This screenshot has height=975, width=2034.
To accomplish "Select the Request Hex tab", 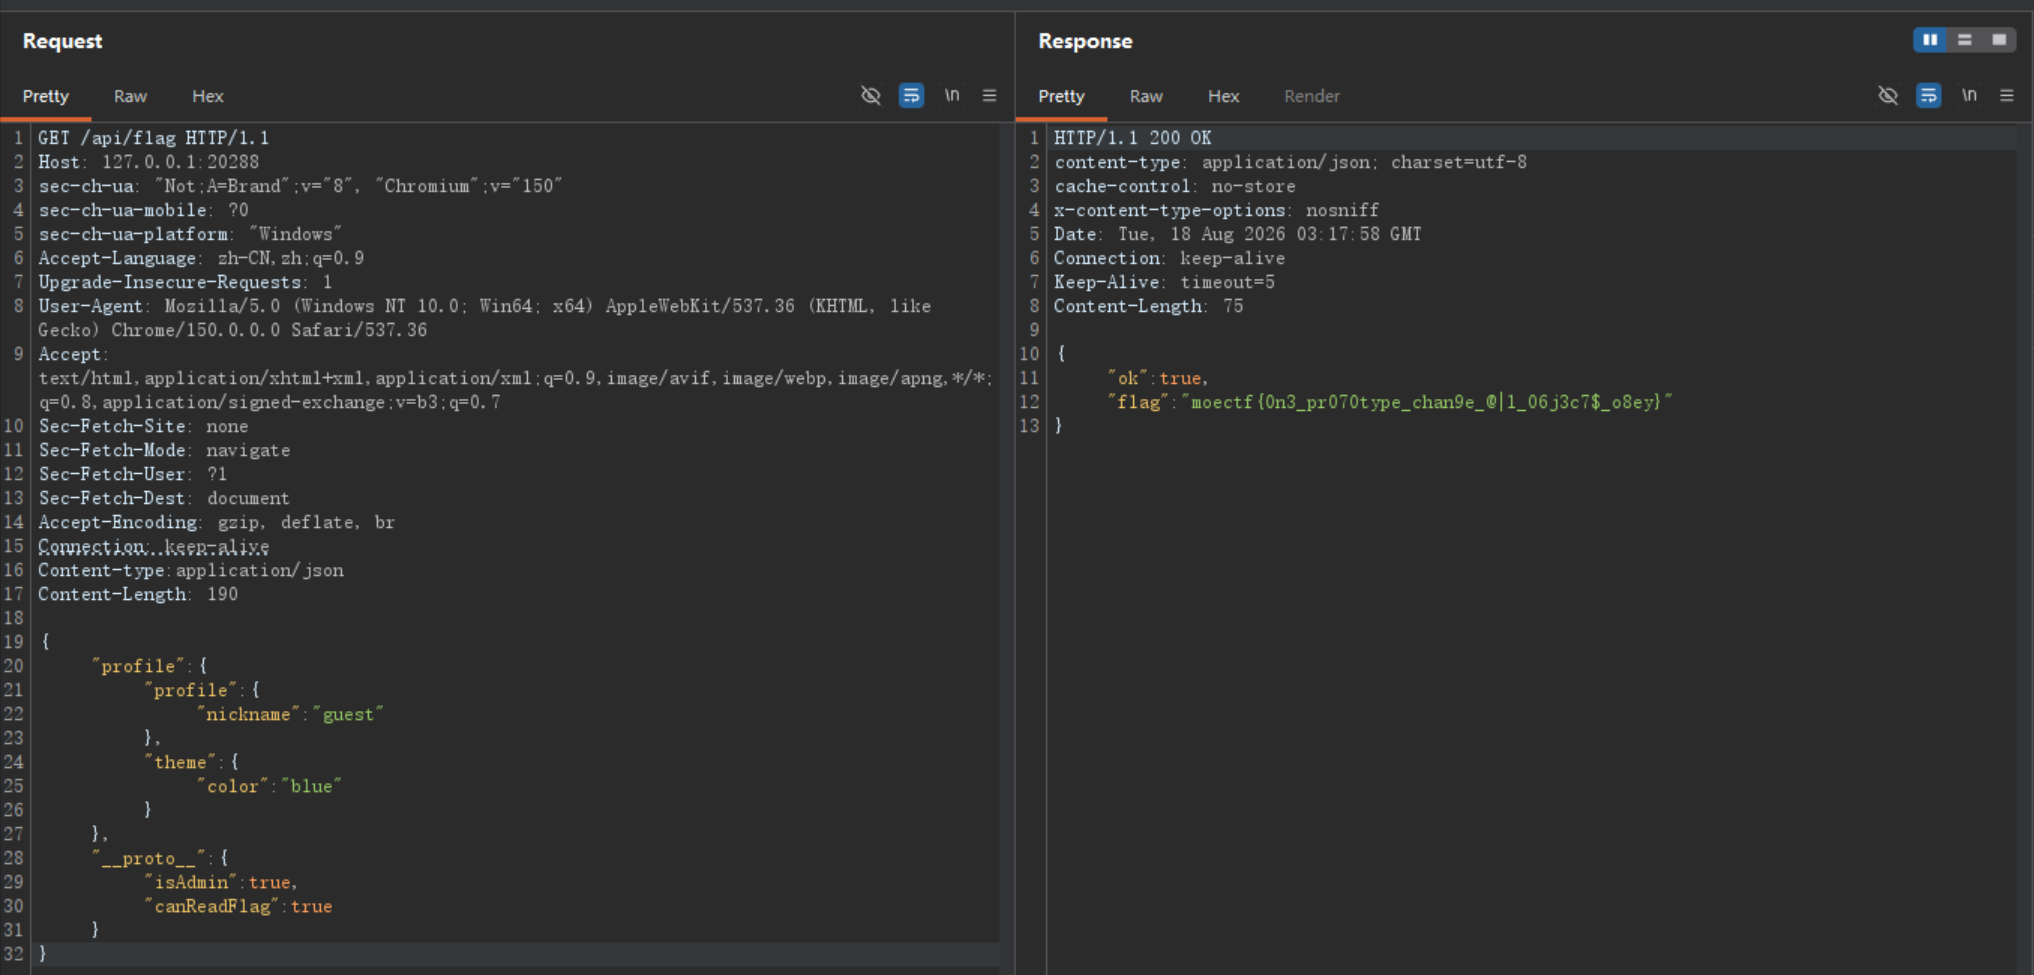I will point(208,96).
